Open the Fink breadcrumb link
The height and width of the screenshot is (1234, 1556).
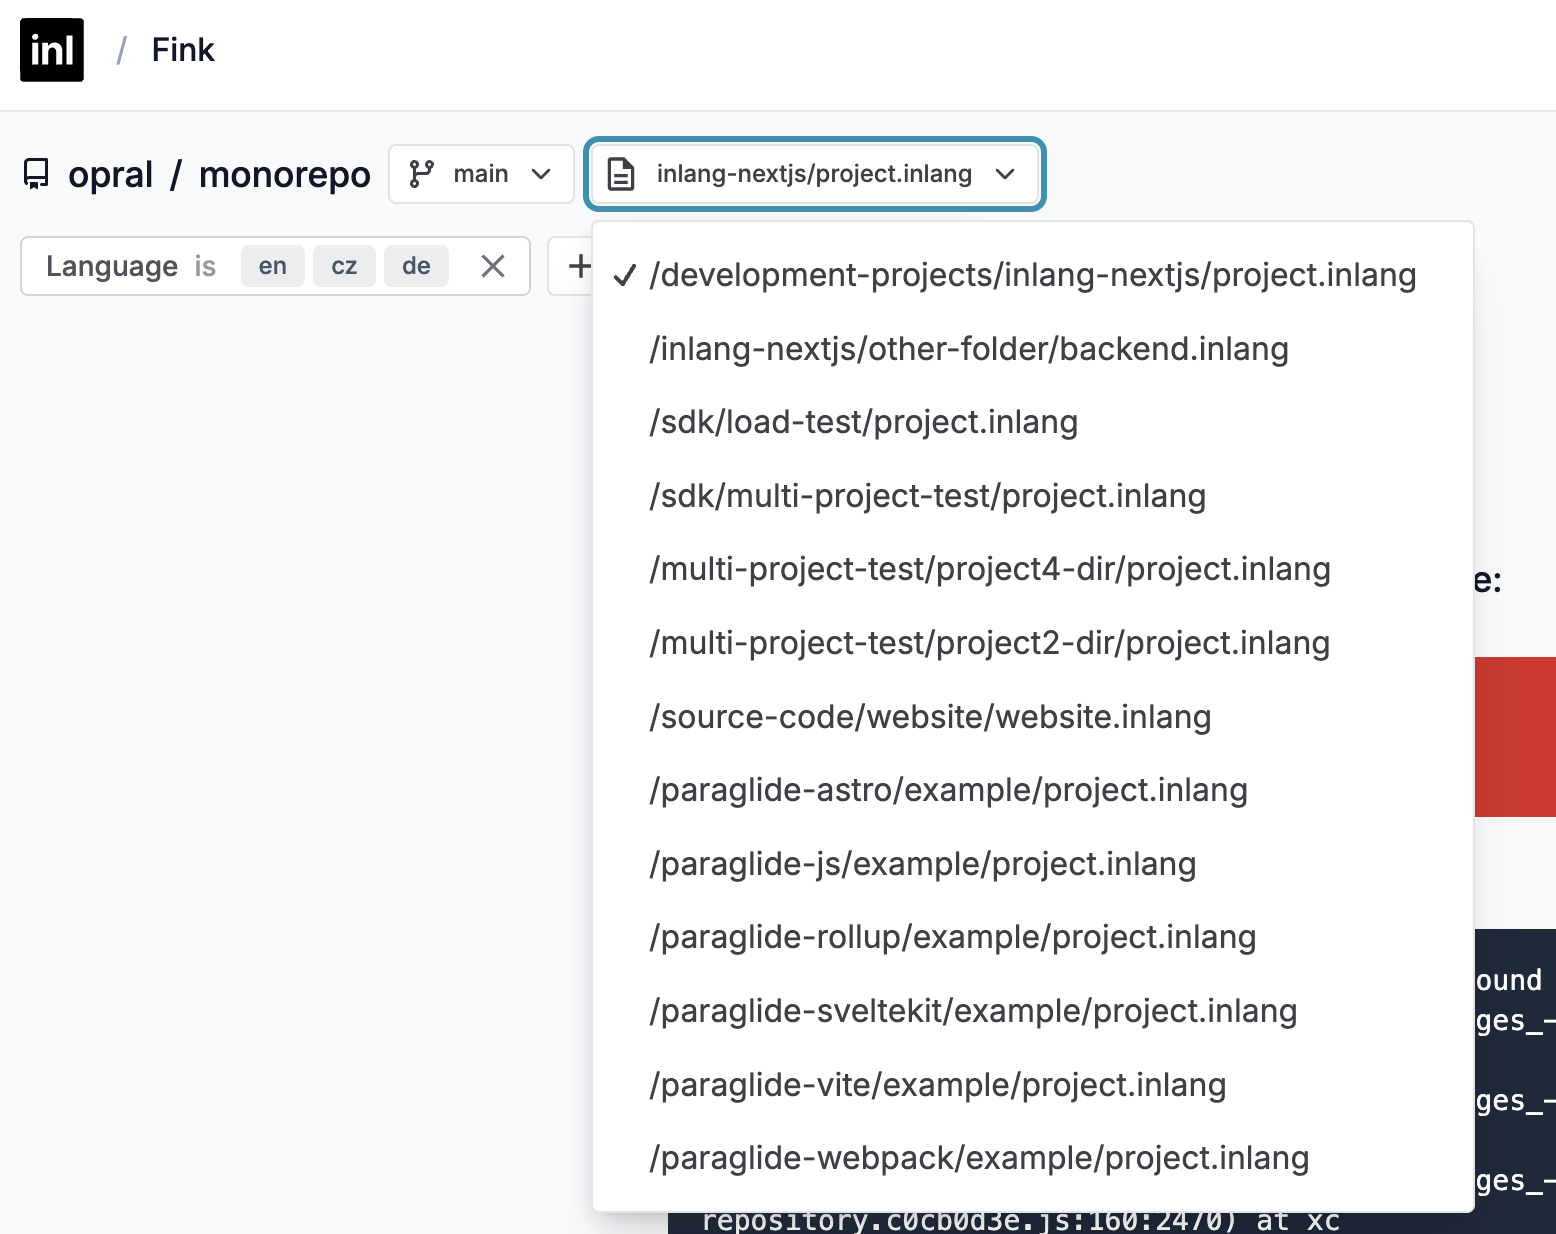point(183,50)
